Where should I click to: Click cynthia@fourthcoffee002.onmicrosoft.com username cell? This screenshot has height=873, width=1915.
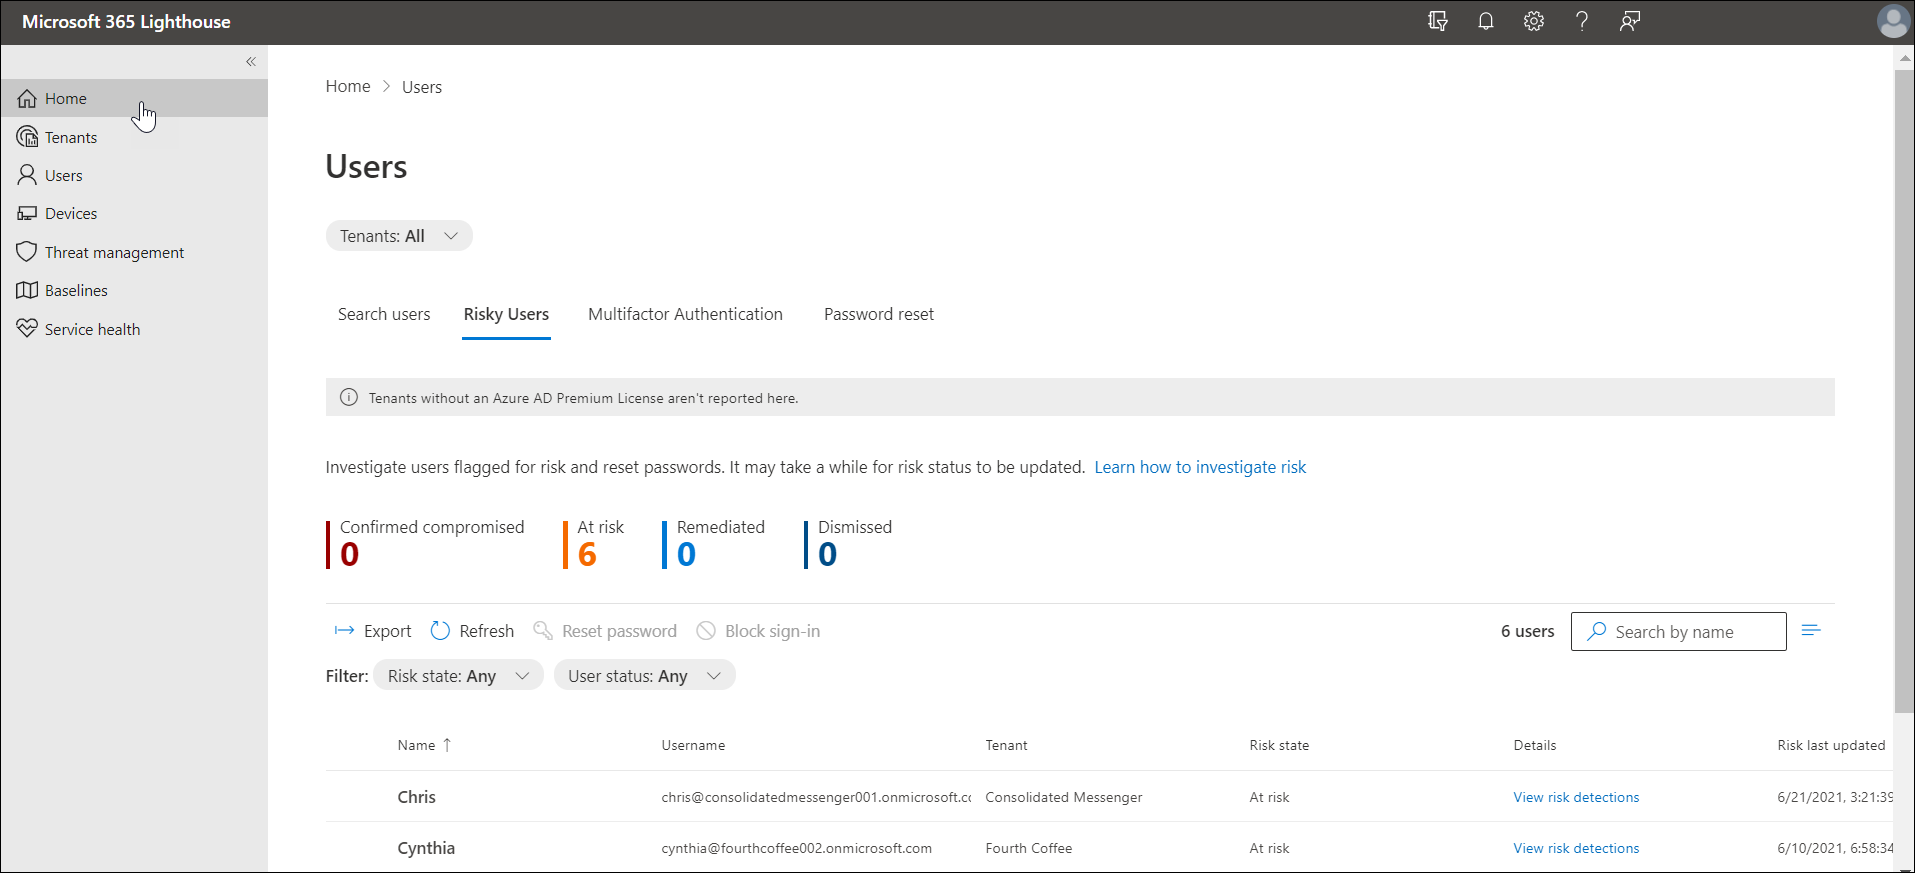point(796,848)
